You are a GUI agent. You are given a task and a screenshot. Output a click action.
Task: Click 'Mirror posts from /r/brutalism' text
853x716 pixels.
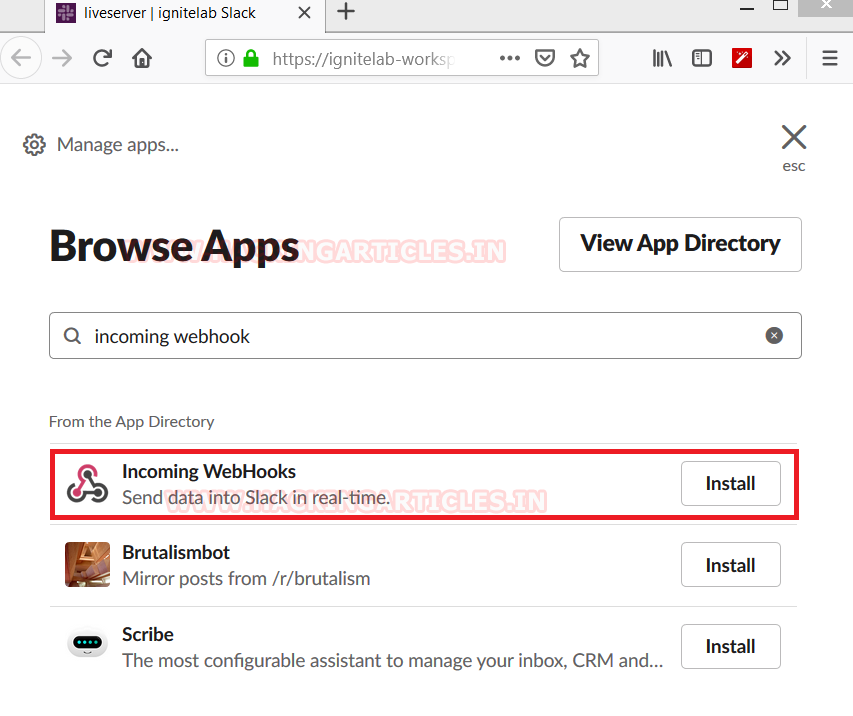tap(246, 578)
